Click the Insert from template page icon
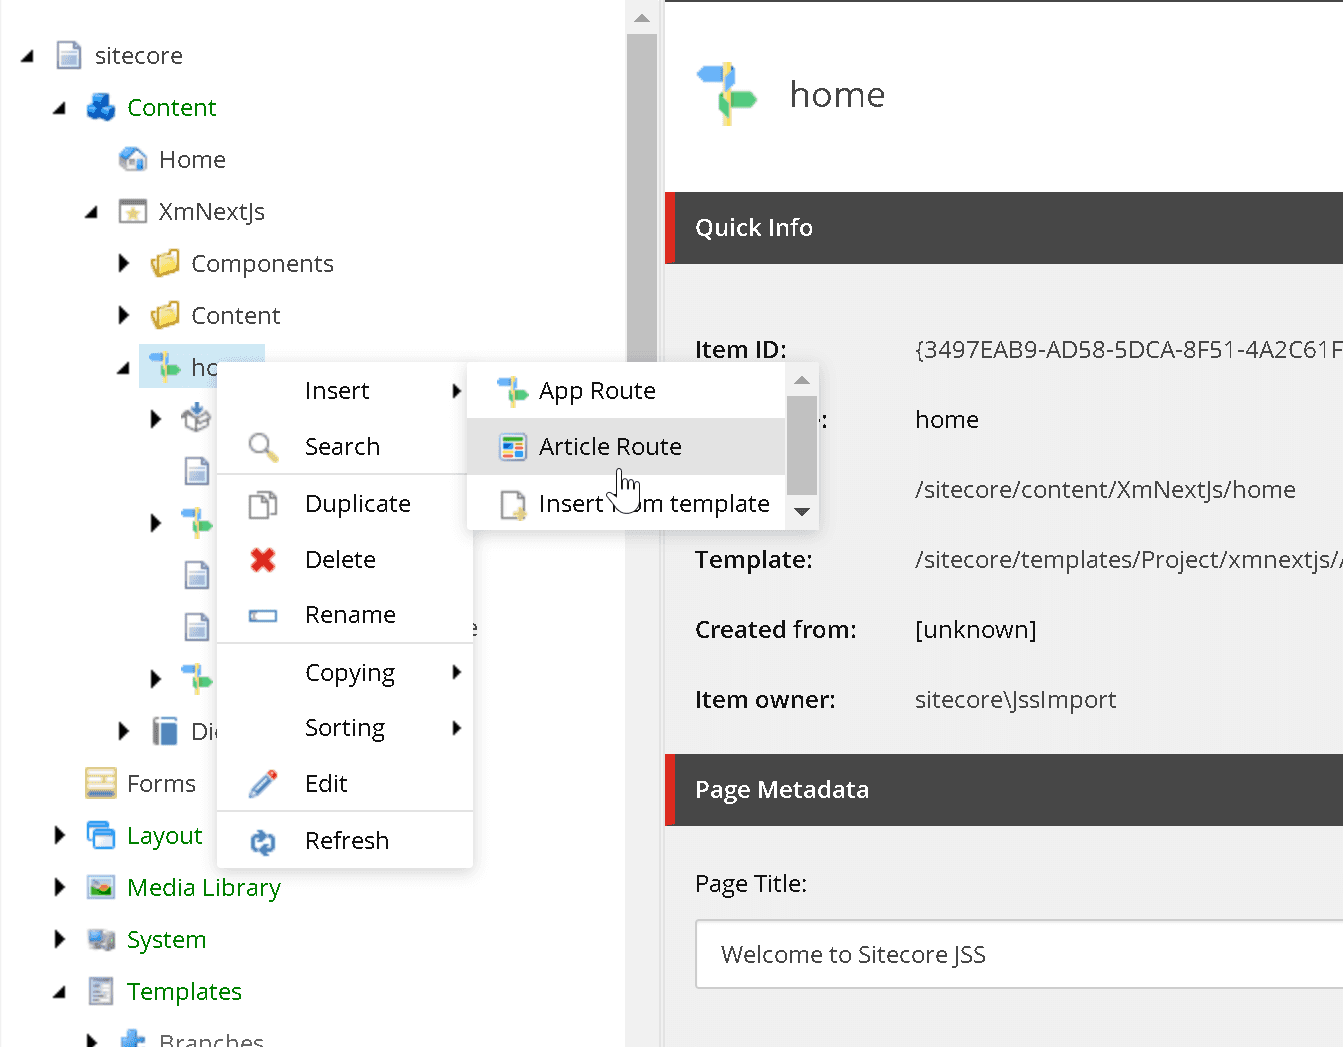The height and width of the screenshot is (1047, 1343). pos(513,504)
